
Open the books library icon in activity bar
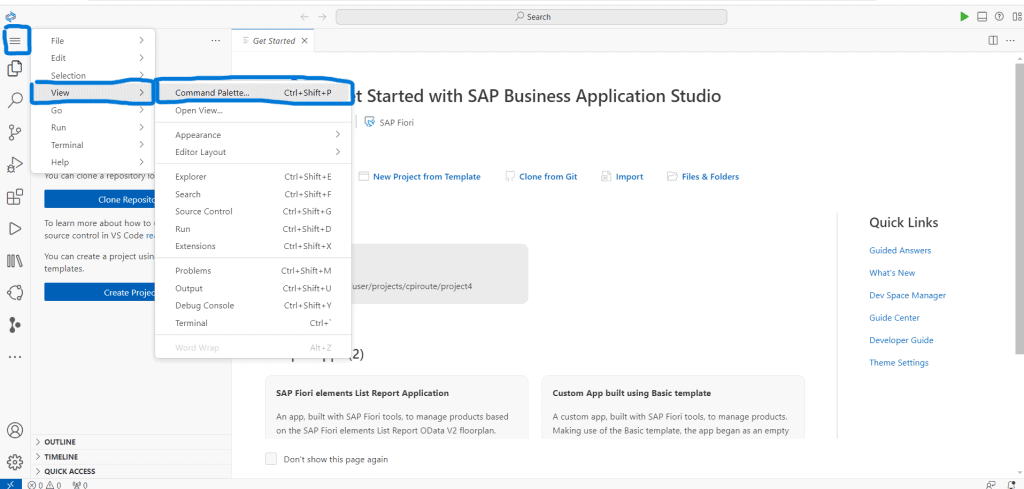(15, 260)
